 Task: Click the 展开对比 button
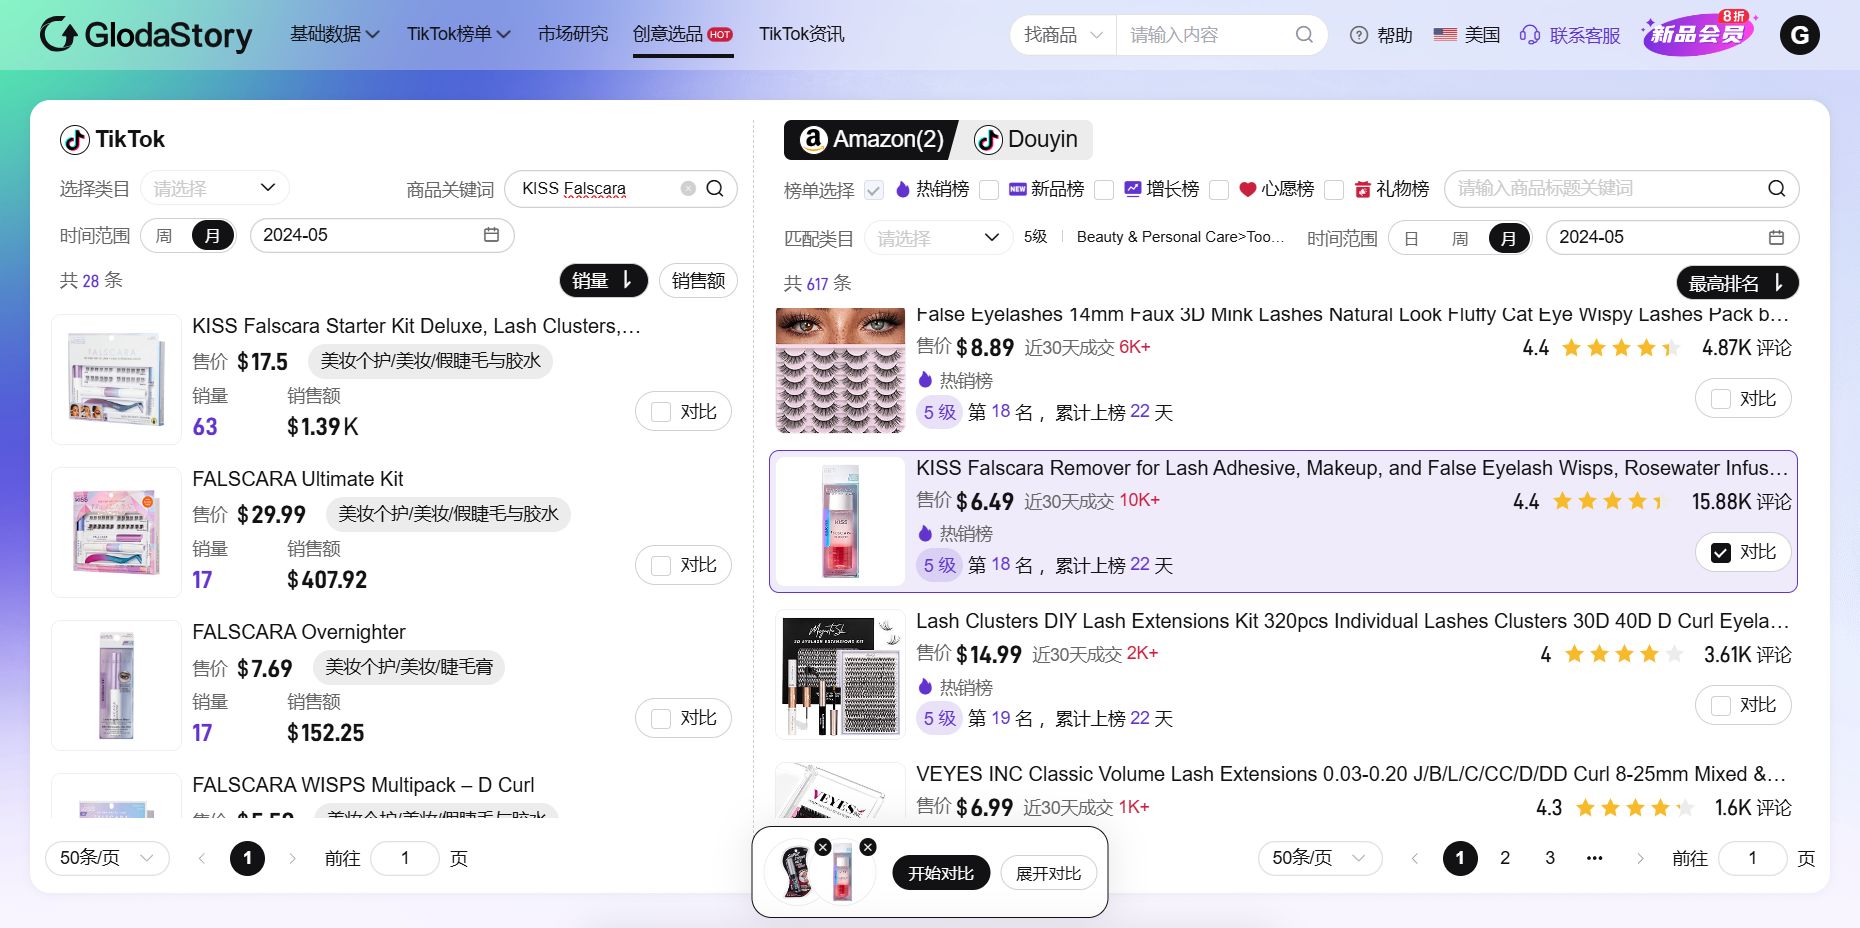(1049, 873)
